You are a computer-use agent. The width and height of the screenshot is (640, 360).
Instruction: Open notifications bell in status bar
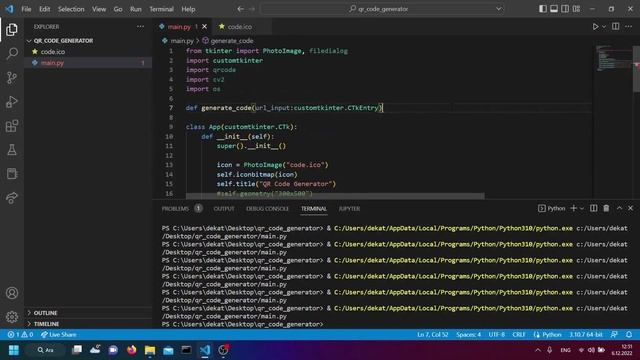pyautogui.click(x=629, y=334)
